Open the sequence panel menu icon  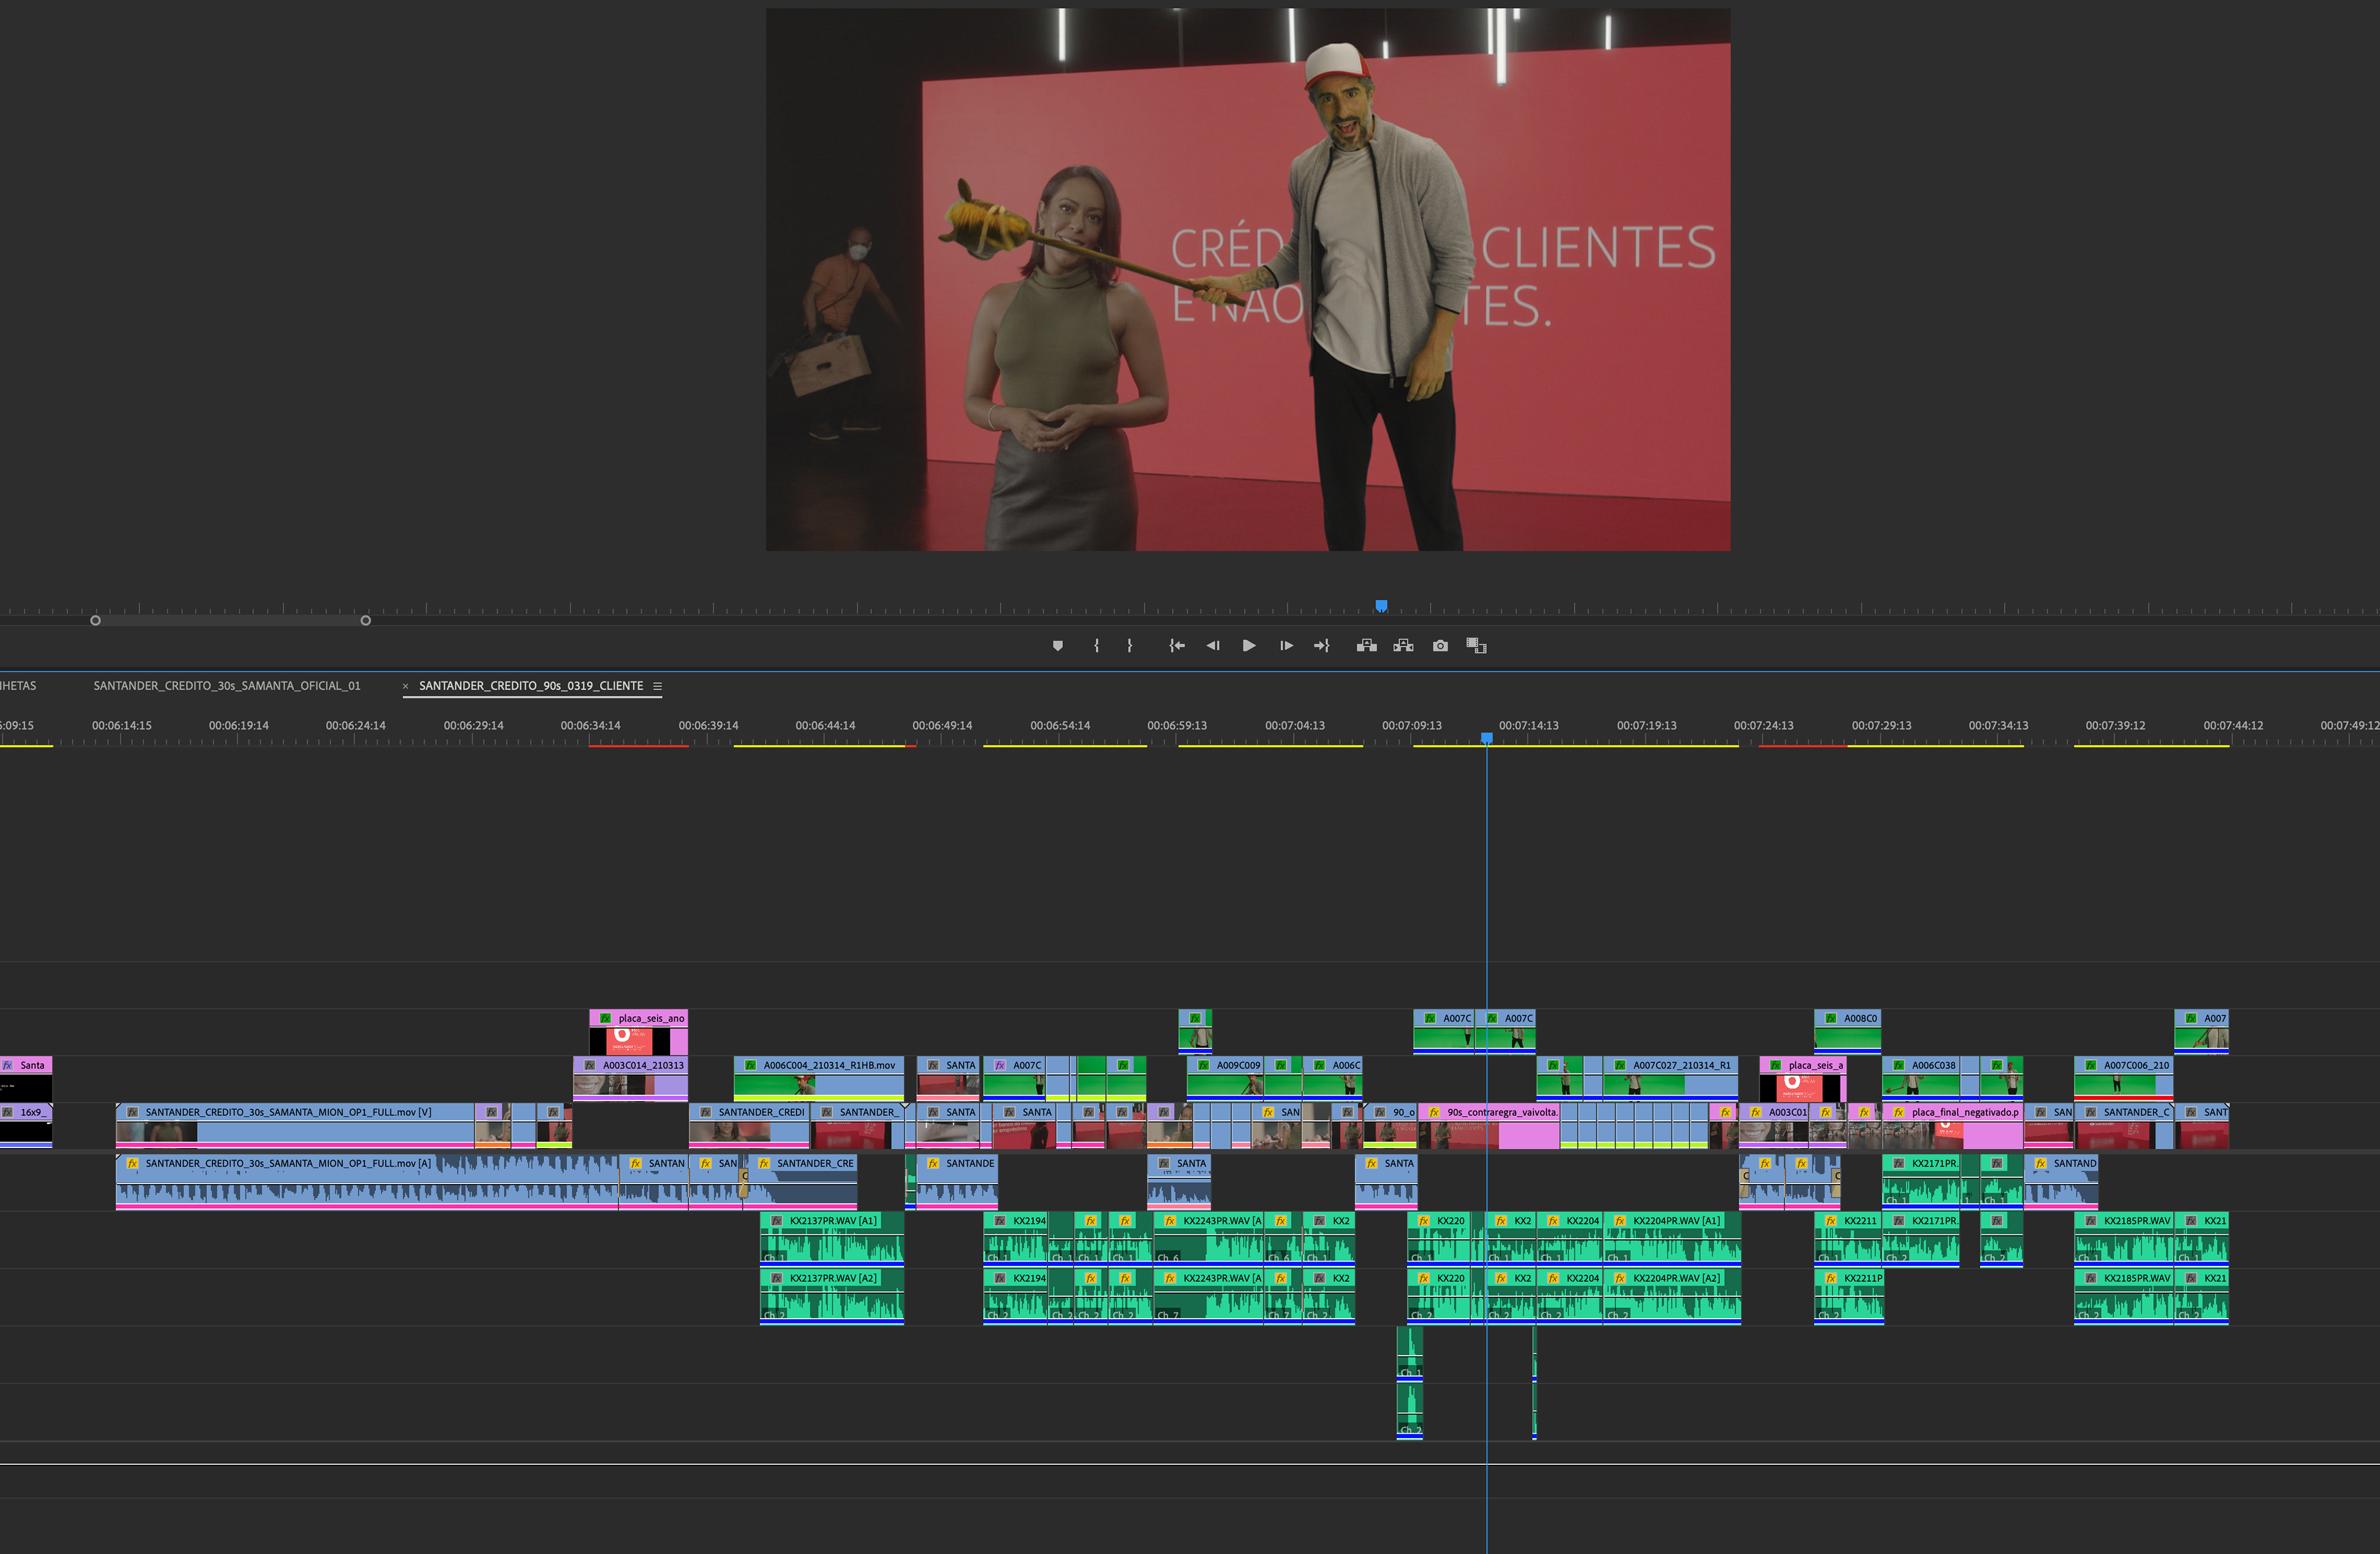(657, 686)
